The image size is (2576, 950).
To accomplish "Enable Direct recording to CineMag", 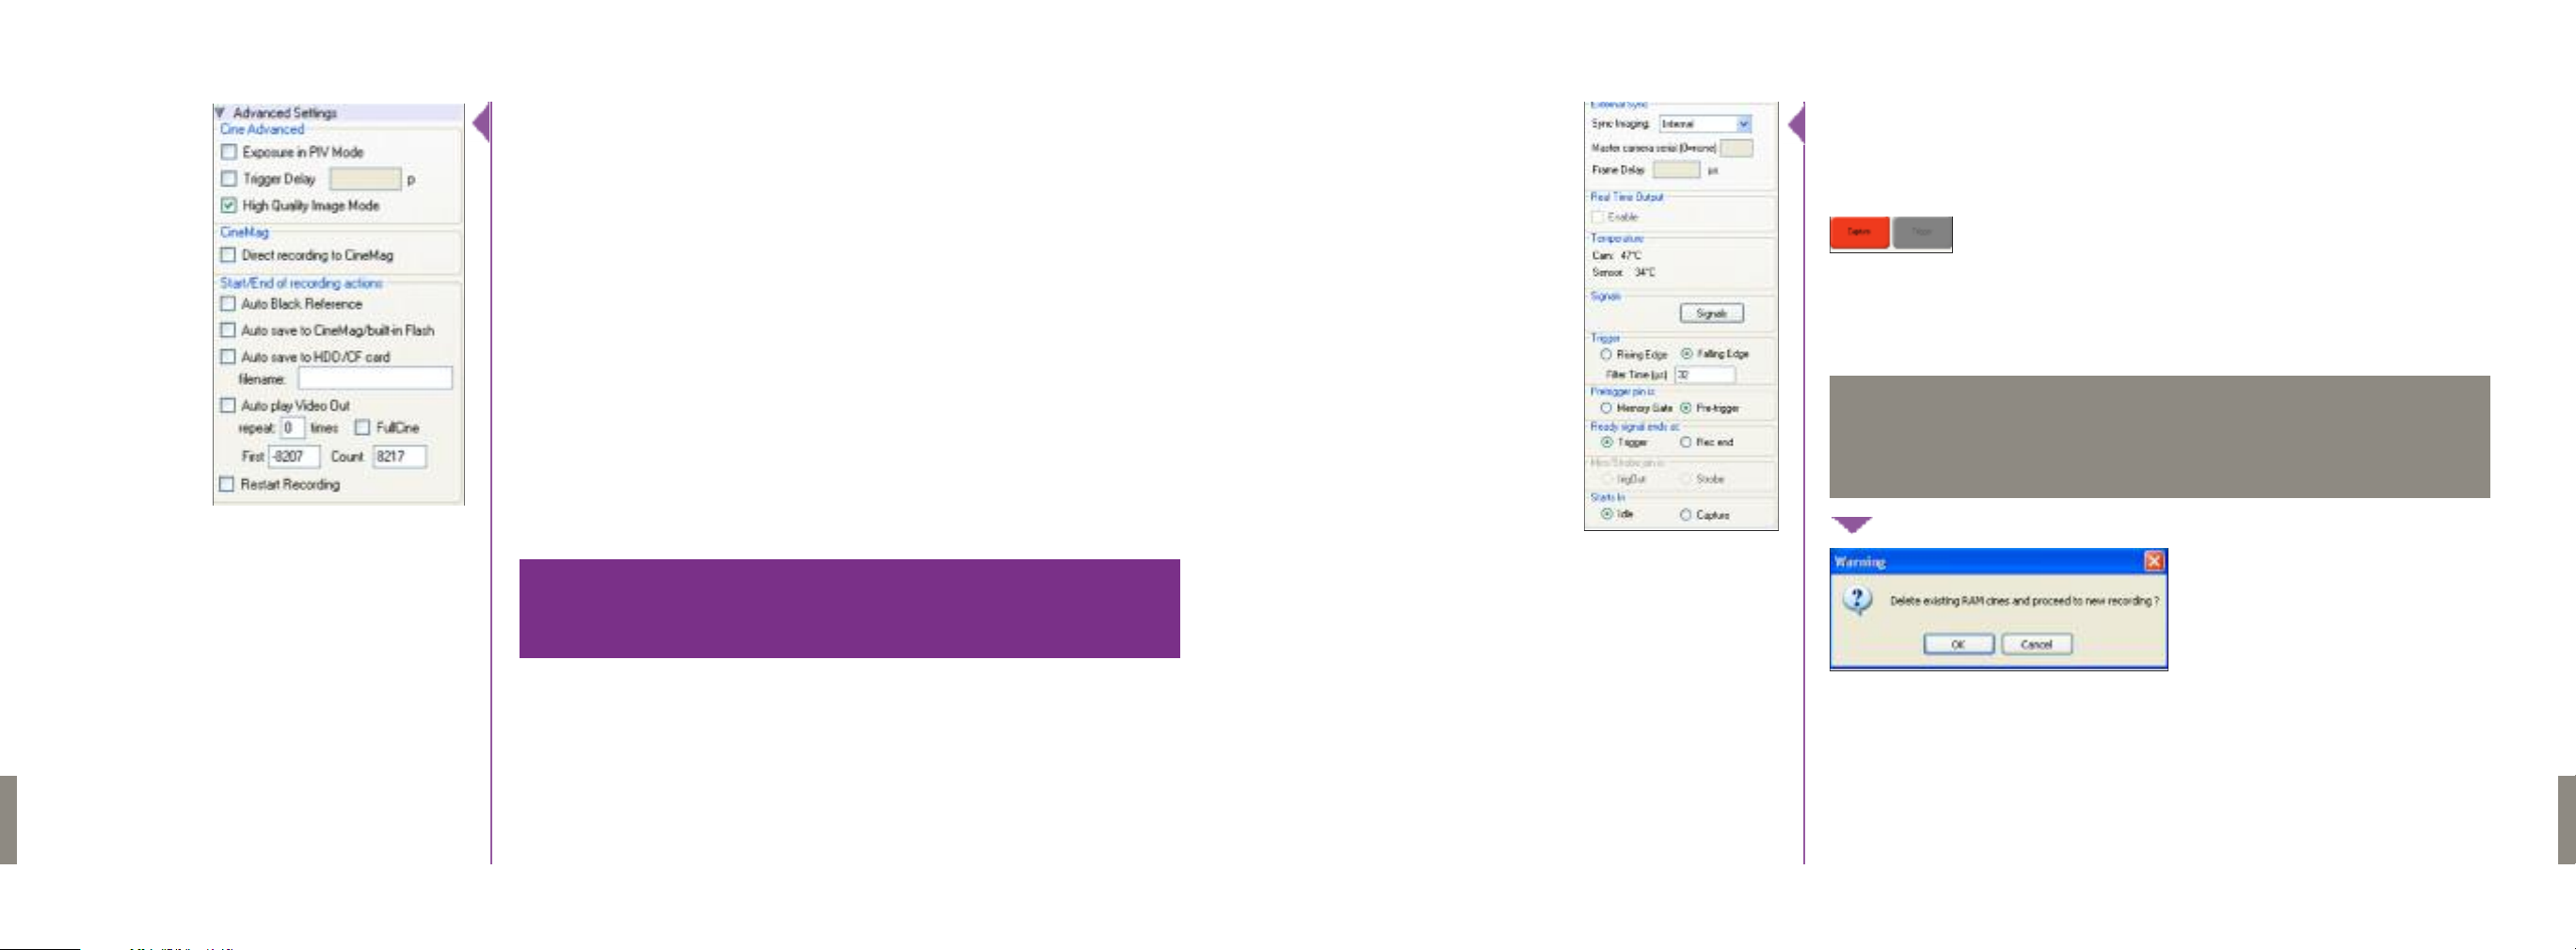I will (x=228, y=255).
